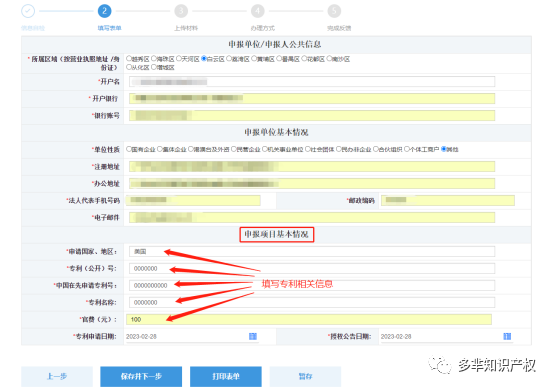Focus the 邮政编码 input field
Viewport: 553px width, 390px height.
pyautogui.click(x=448, y=200)
